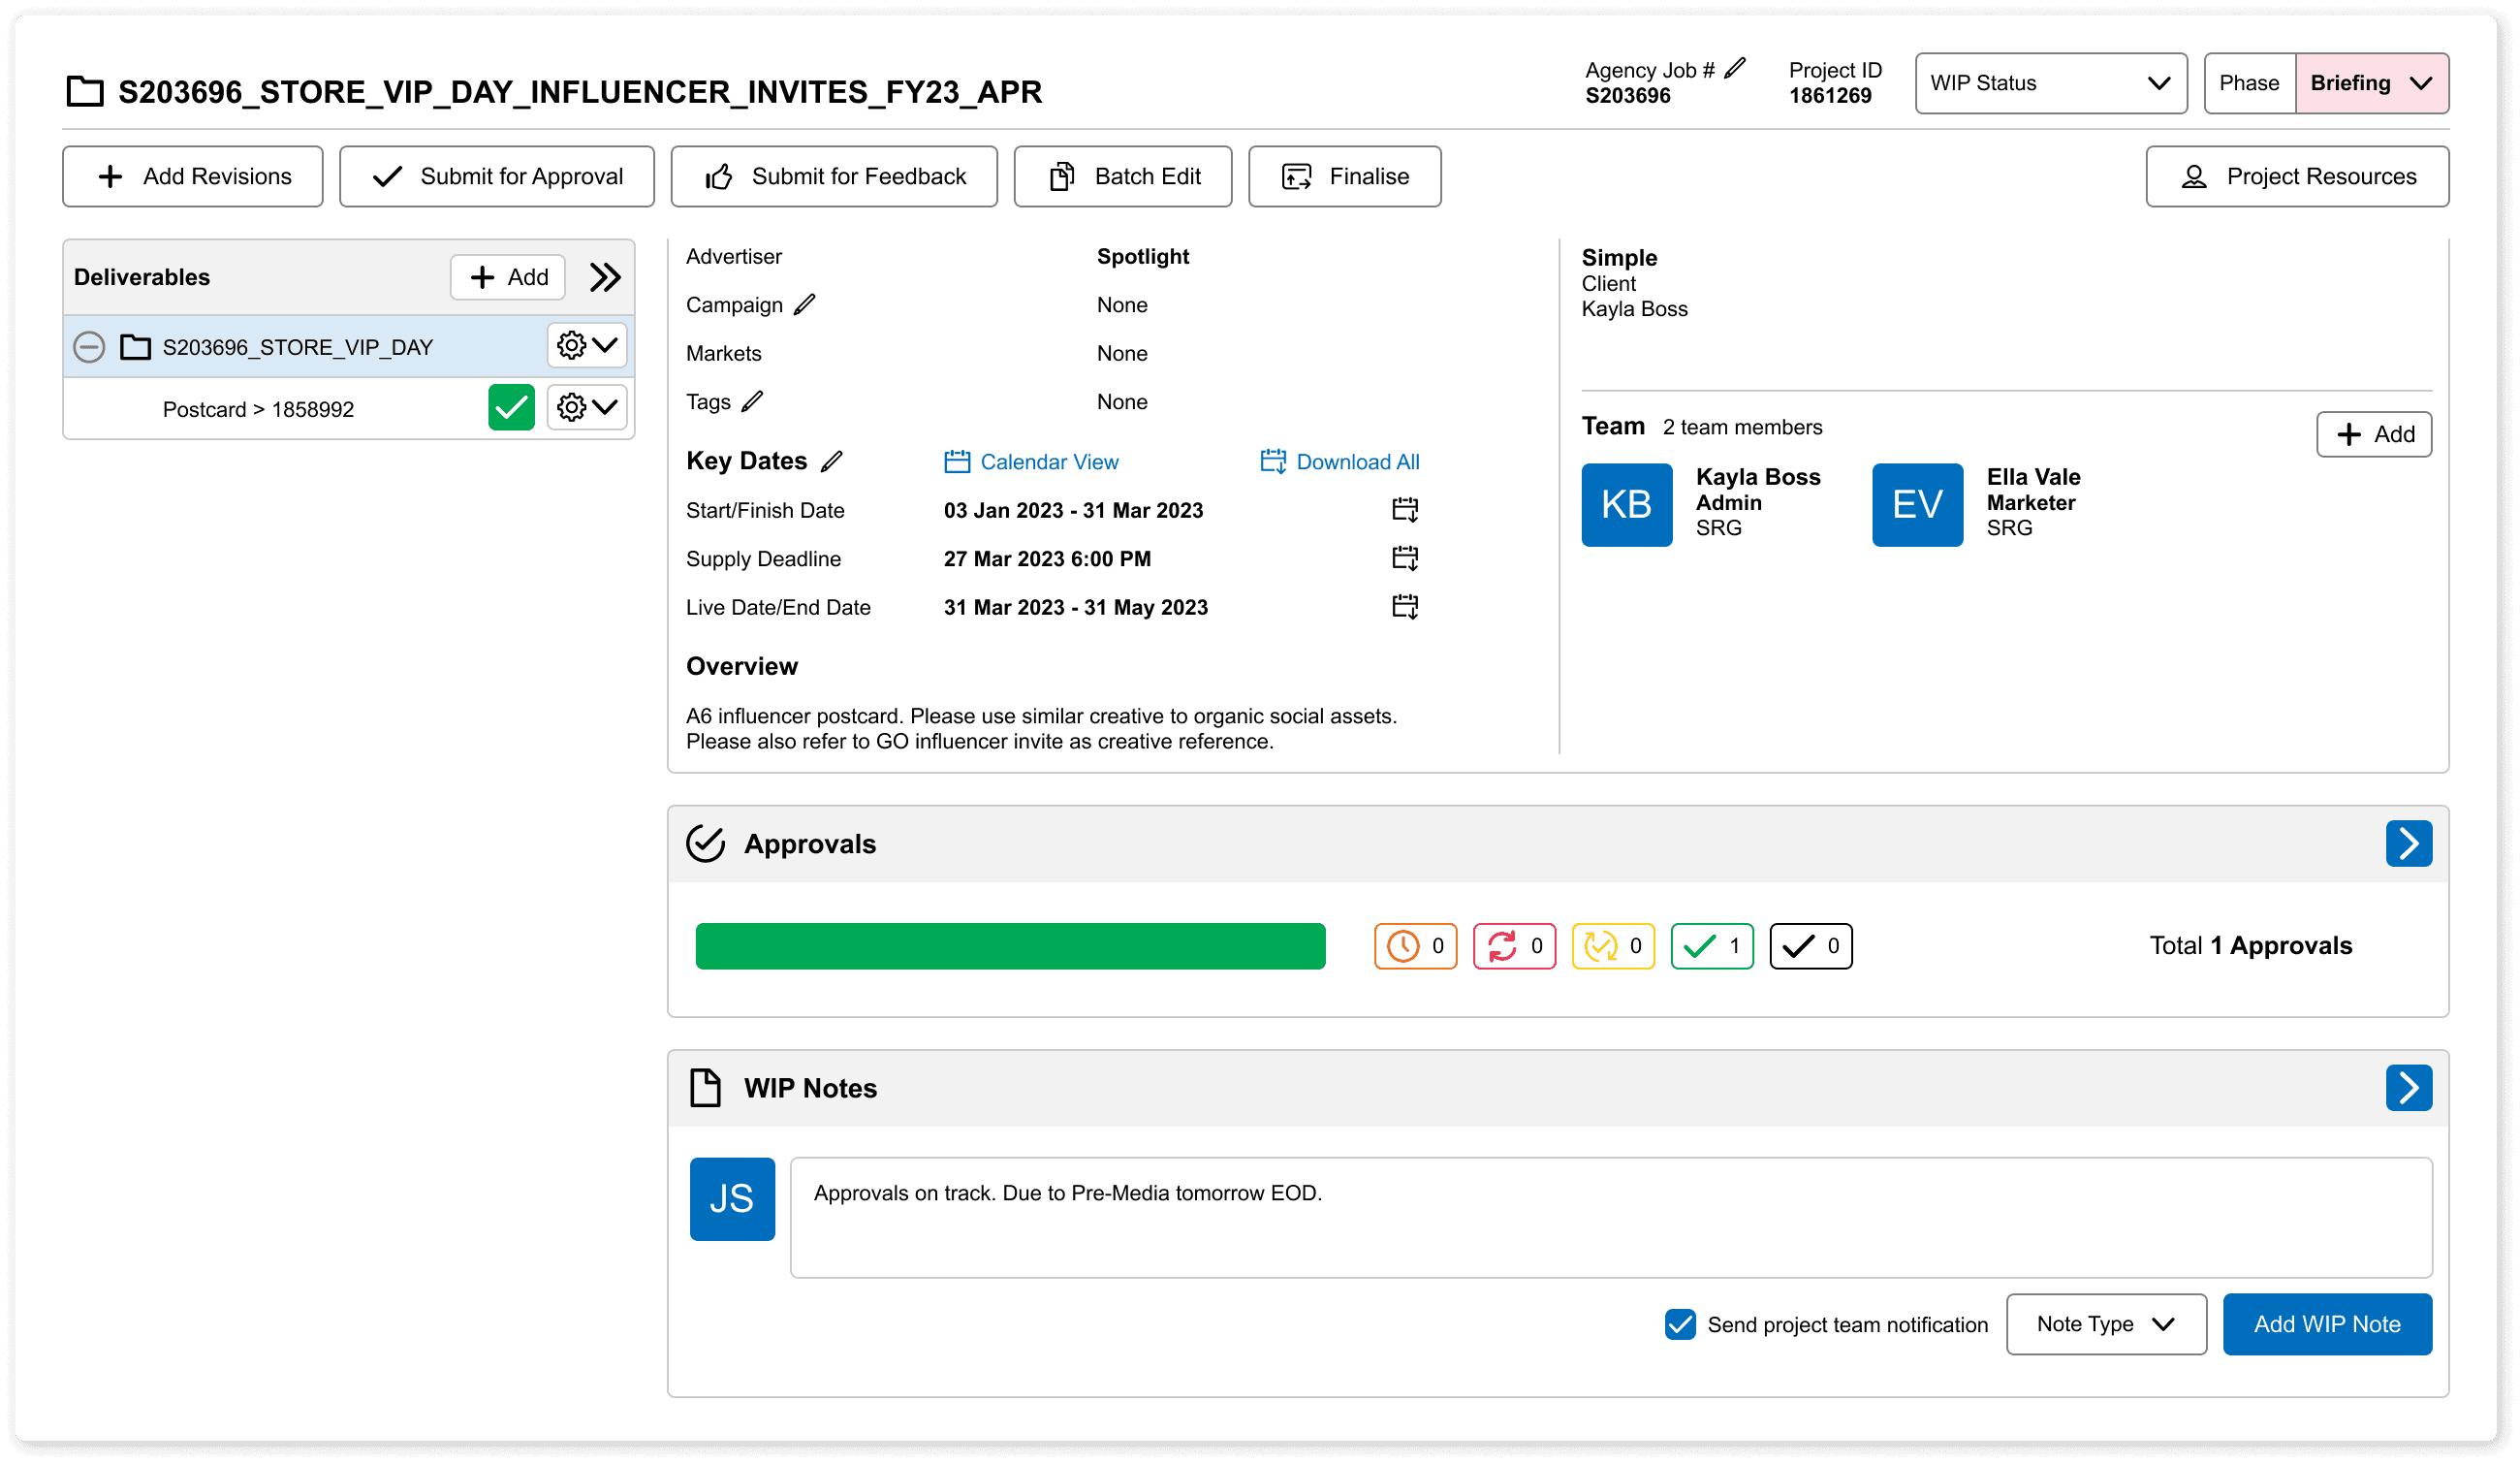2520x1464 pixels.
Task: Open Approvals section with blue arrow
Action: point(2408,843)
